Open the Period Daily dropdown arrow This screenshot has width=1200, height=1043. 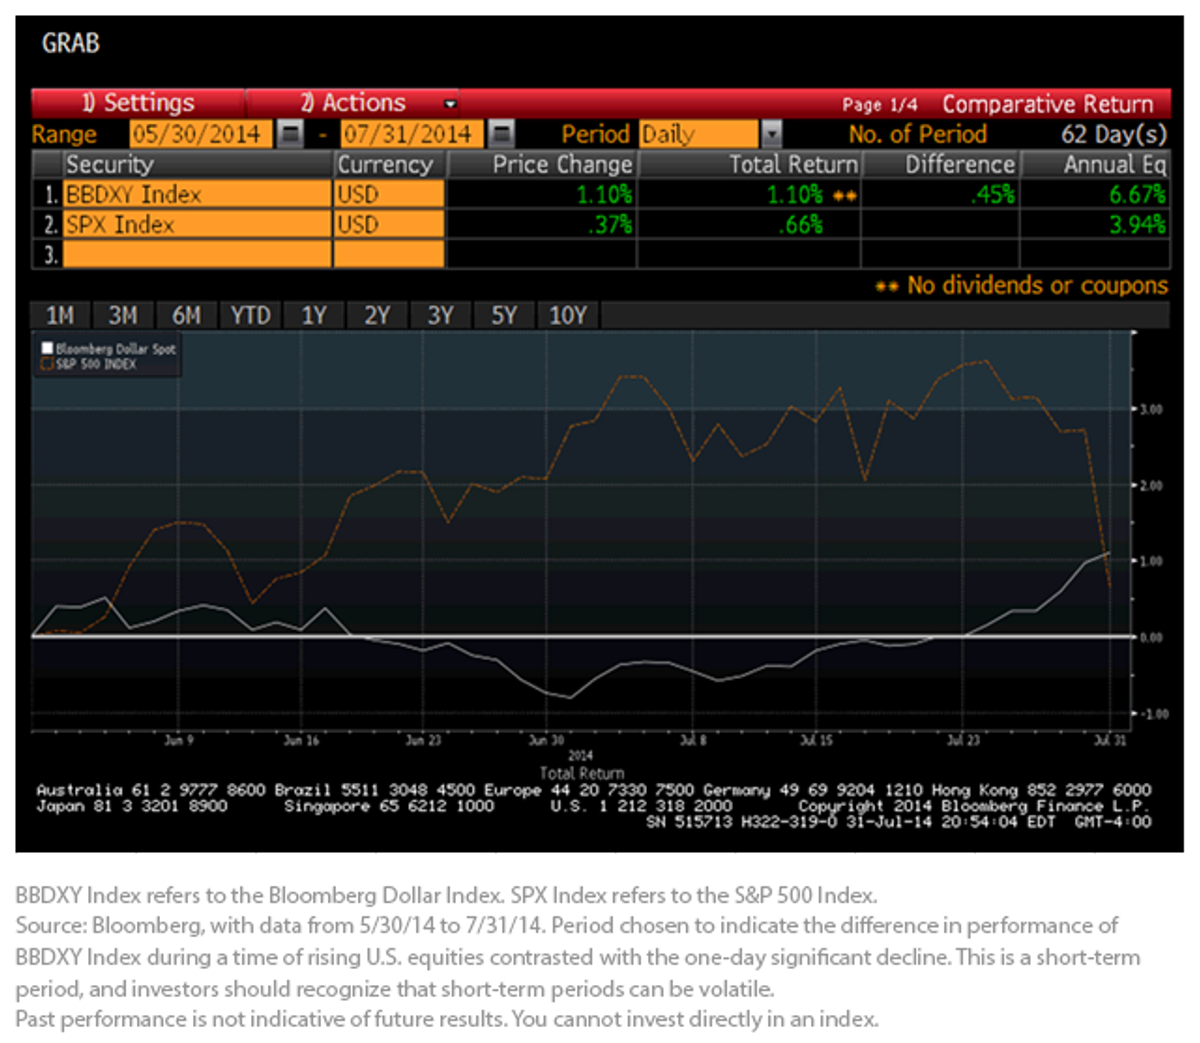coord(771,134)
